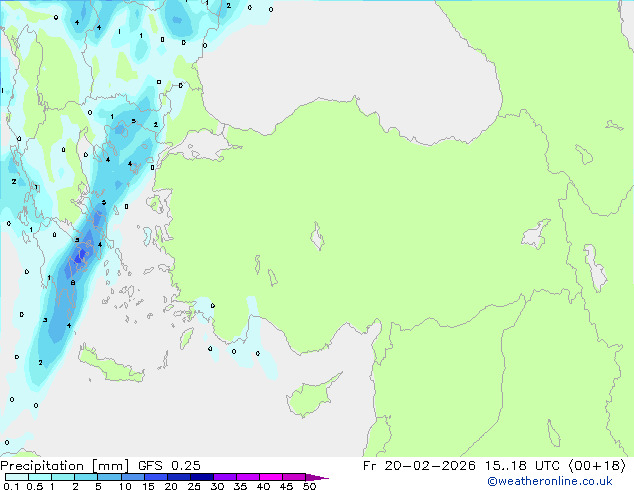Click the legend label '30'
This screenshot has height=490, width=634.
[217, 486]
